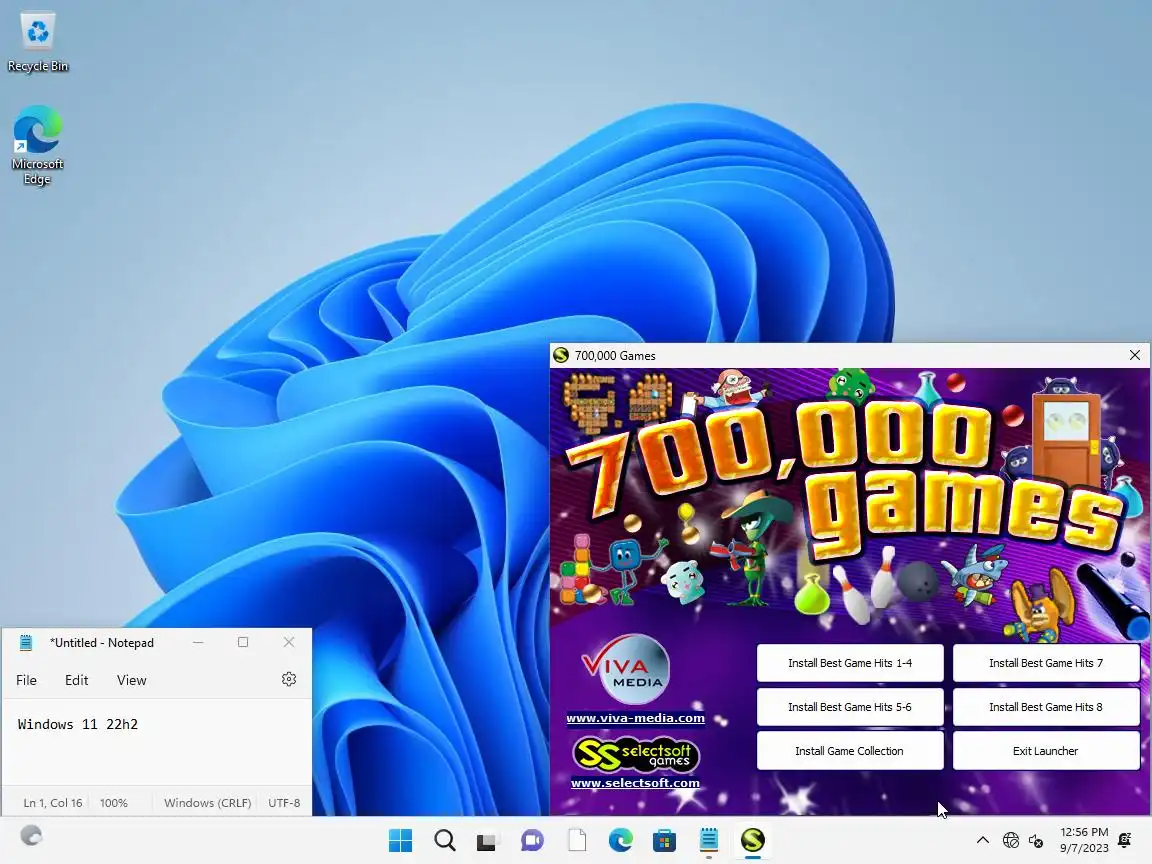Click the UTF-8 encoding status

(x=284, y=803)
